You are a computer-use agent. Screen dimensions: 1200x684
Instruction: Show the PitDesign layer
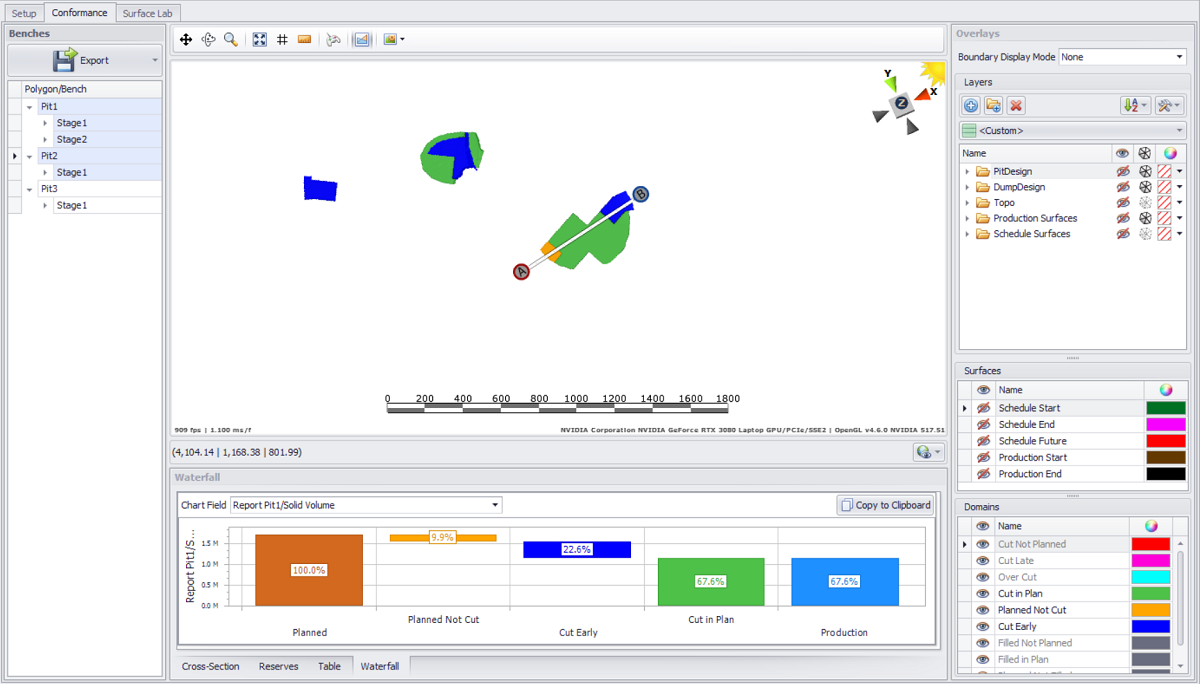1123,172
